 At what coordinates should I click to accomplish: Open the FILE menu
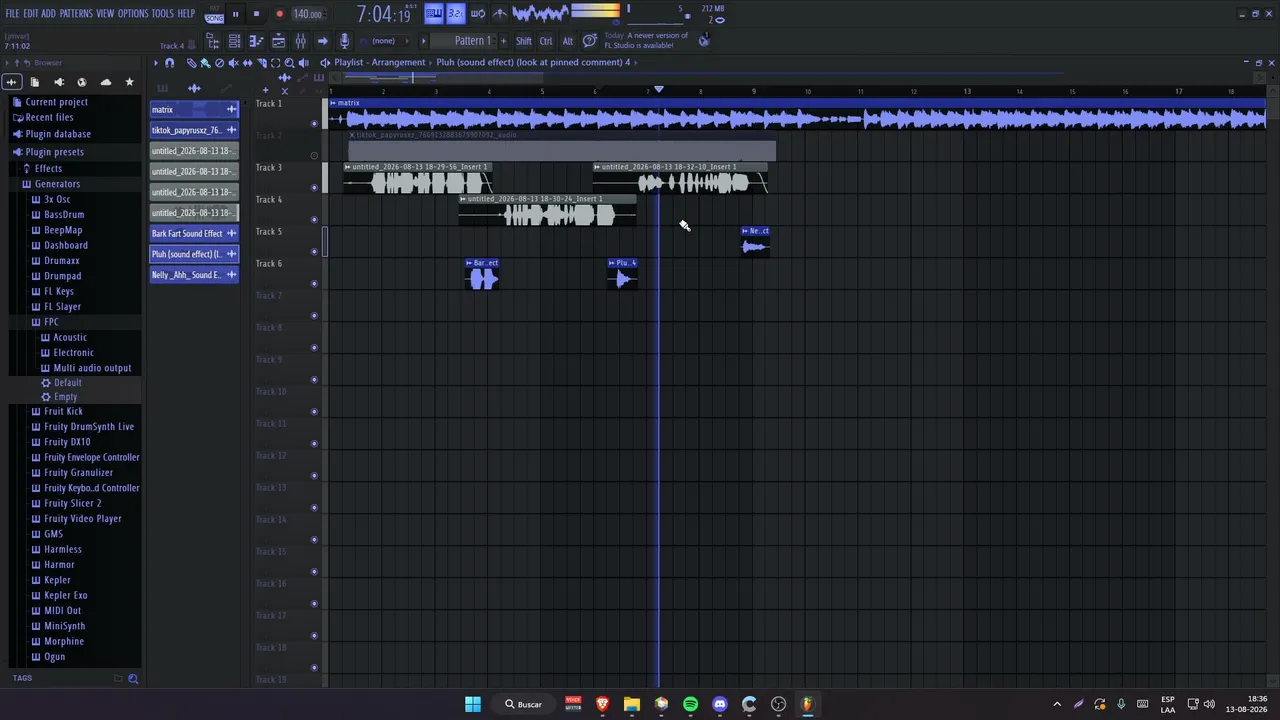pos(12,14)
